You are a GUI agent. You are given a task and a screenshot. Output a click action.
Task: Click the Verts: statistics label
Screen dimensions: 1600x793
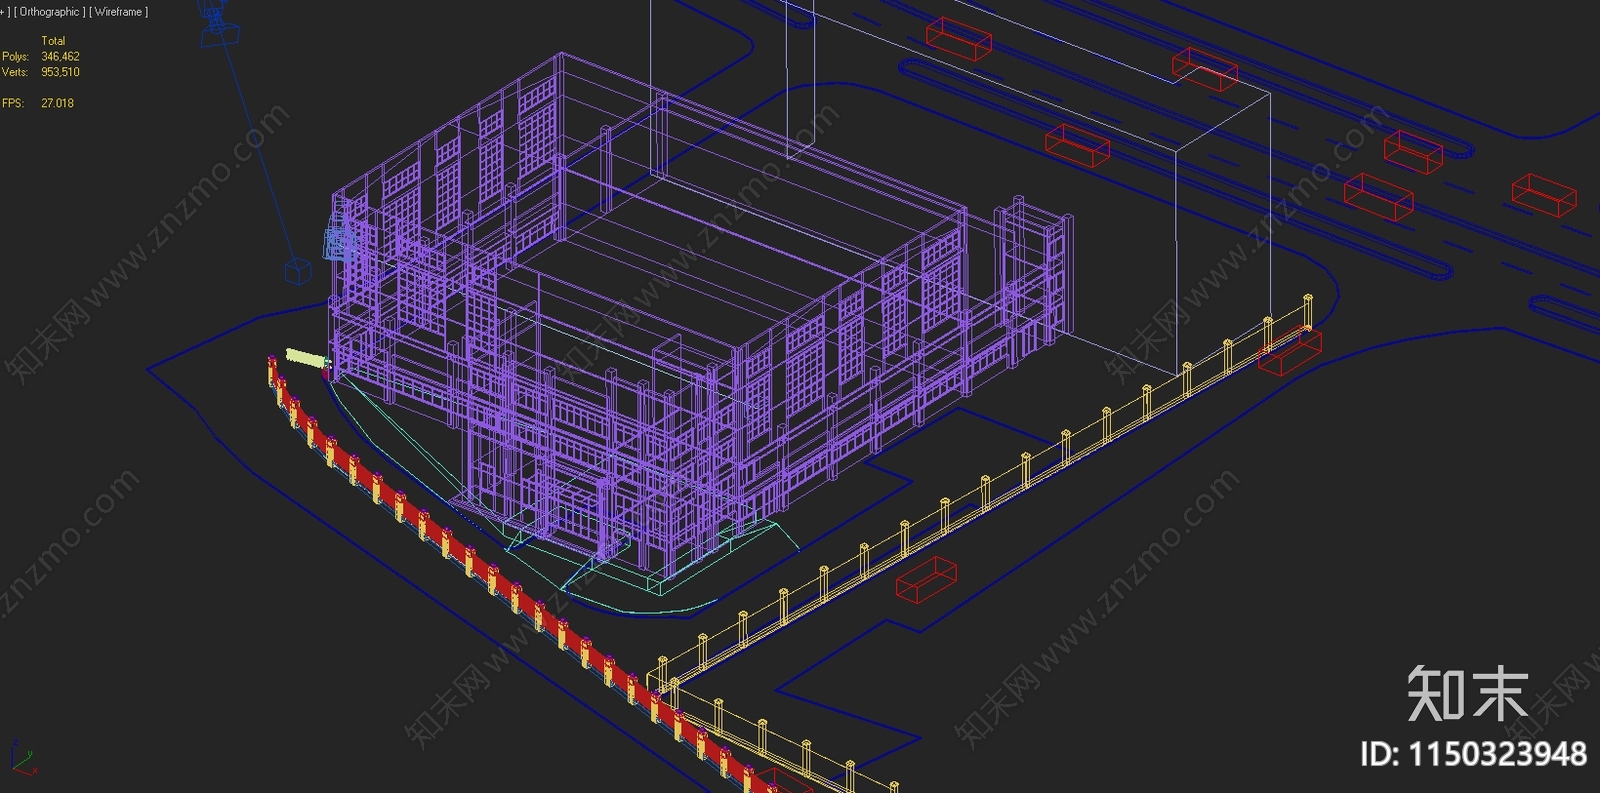(15, 72)
